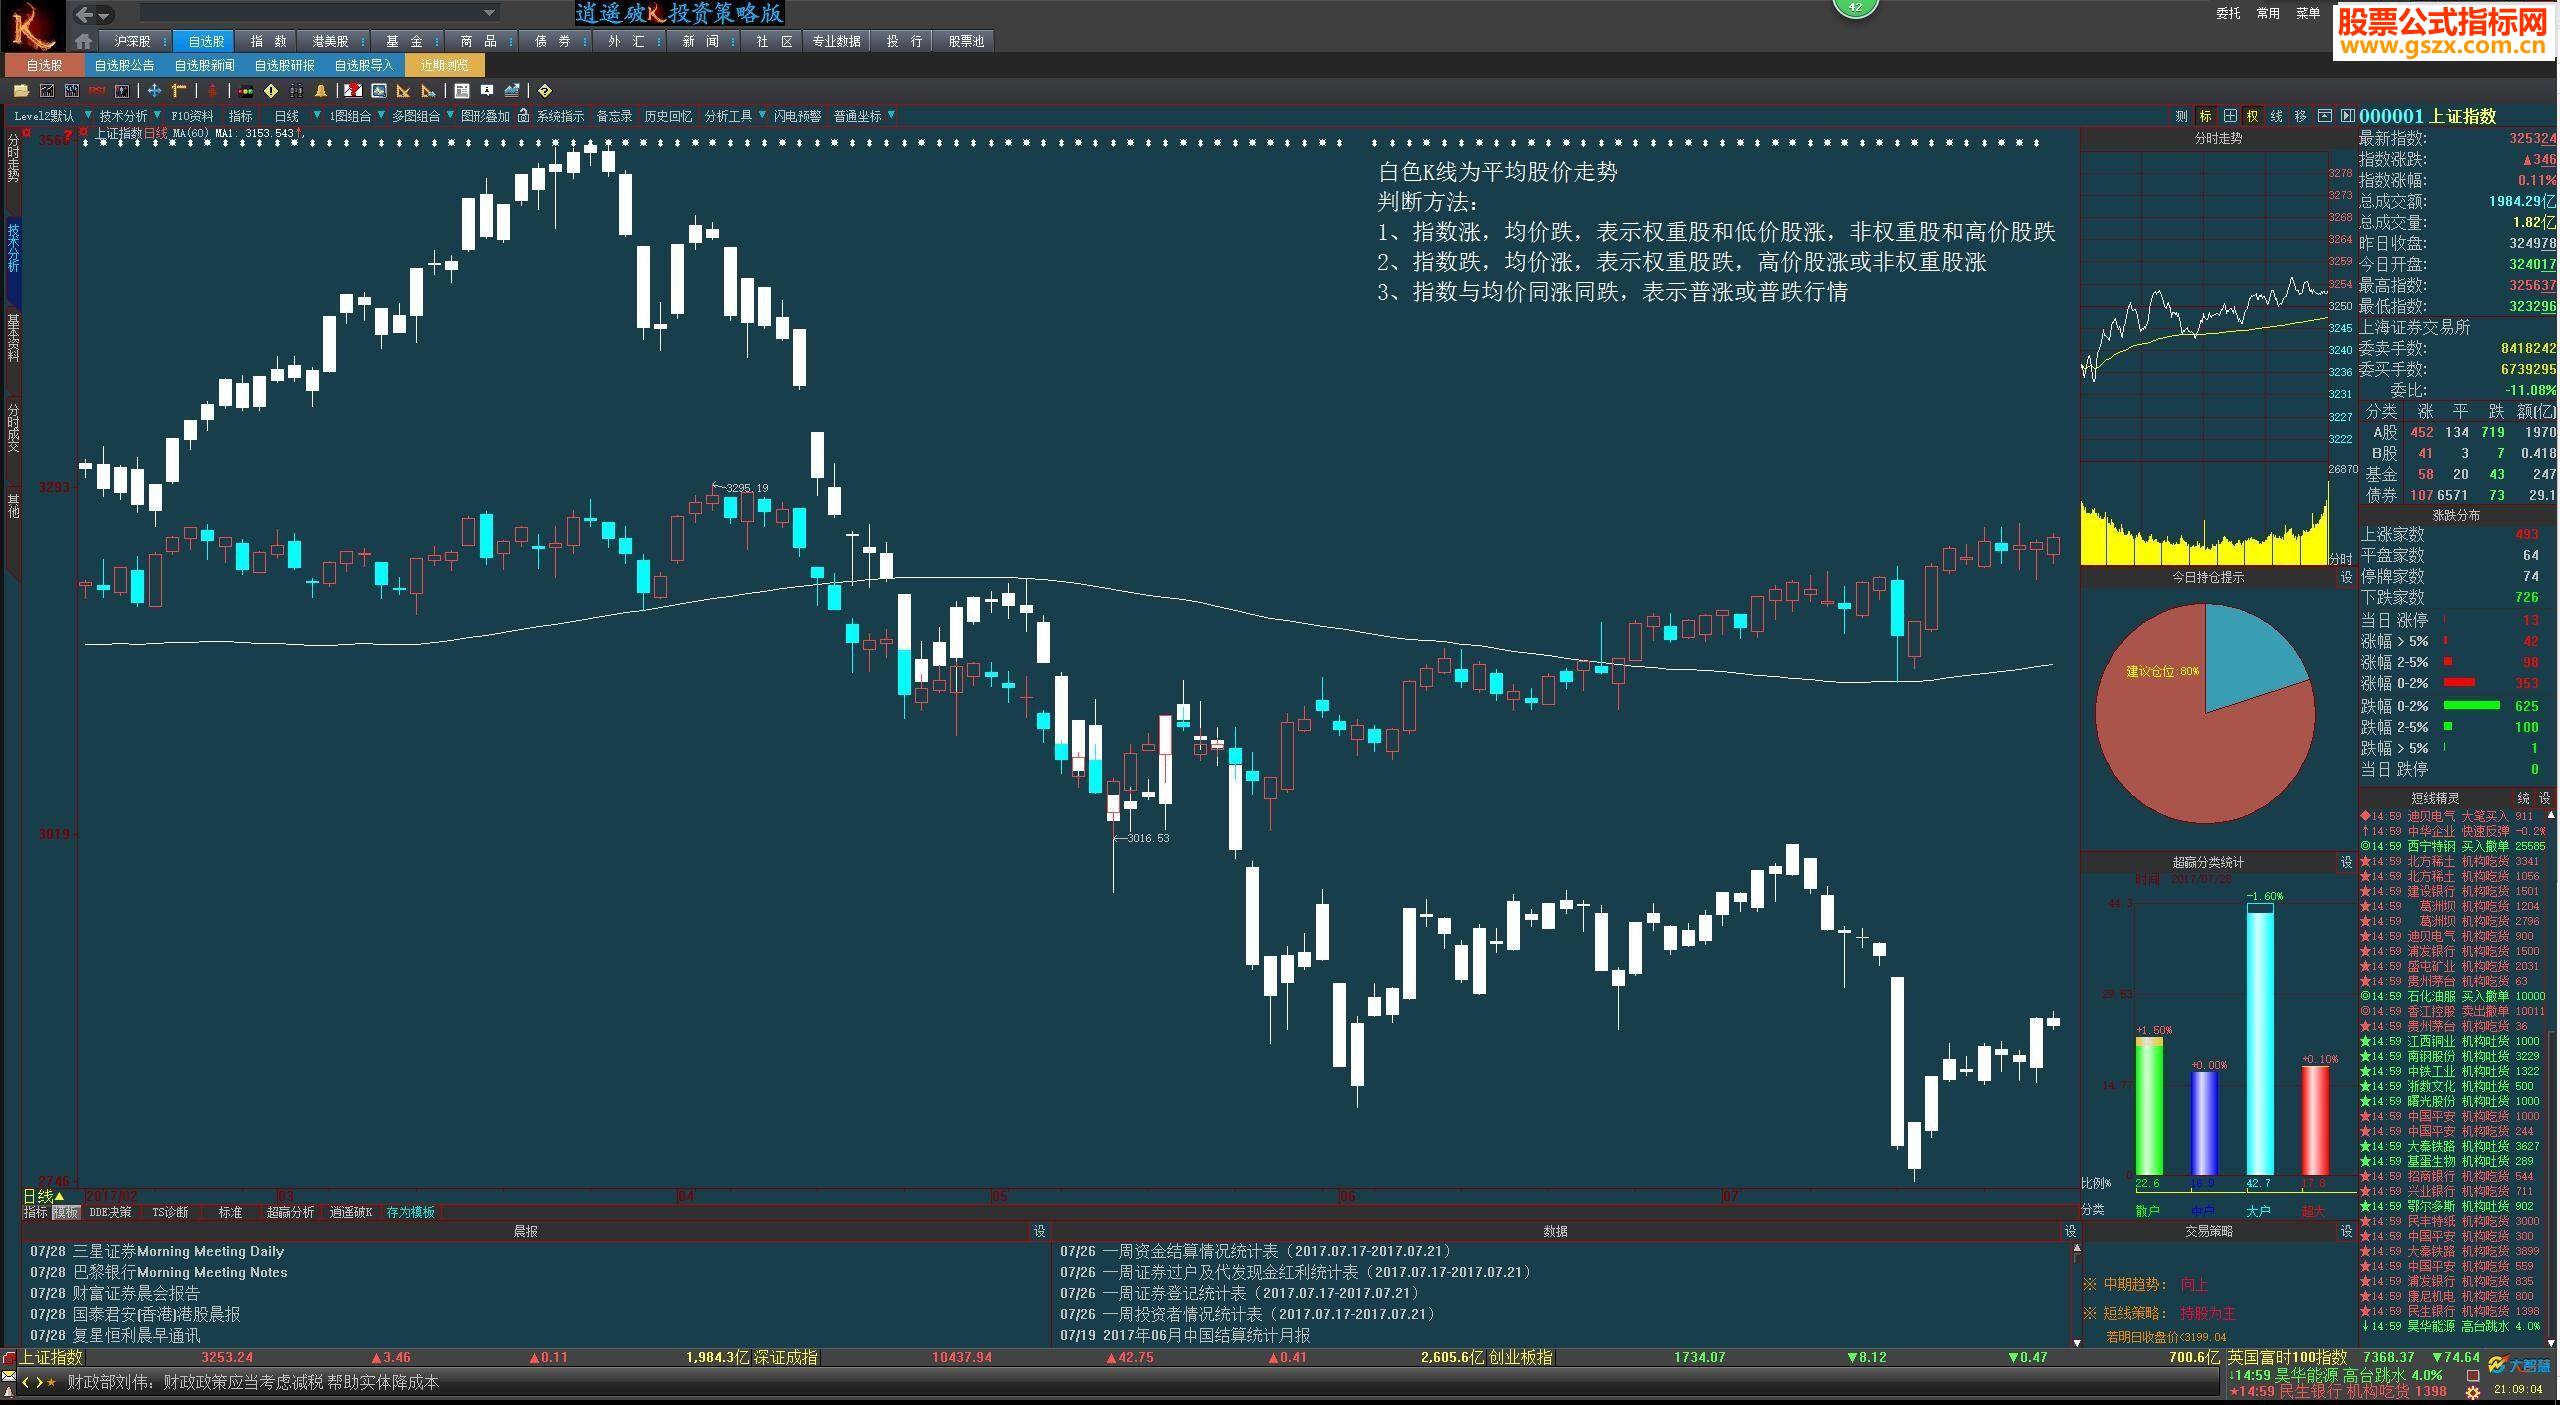Viewport: 2560px width, 1405px height.
Task: Click the blue move/crosshair arrows icon
Action: [155, 91]
